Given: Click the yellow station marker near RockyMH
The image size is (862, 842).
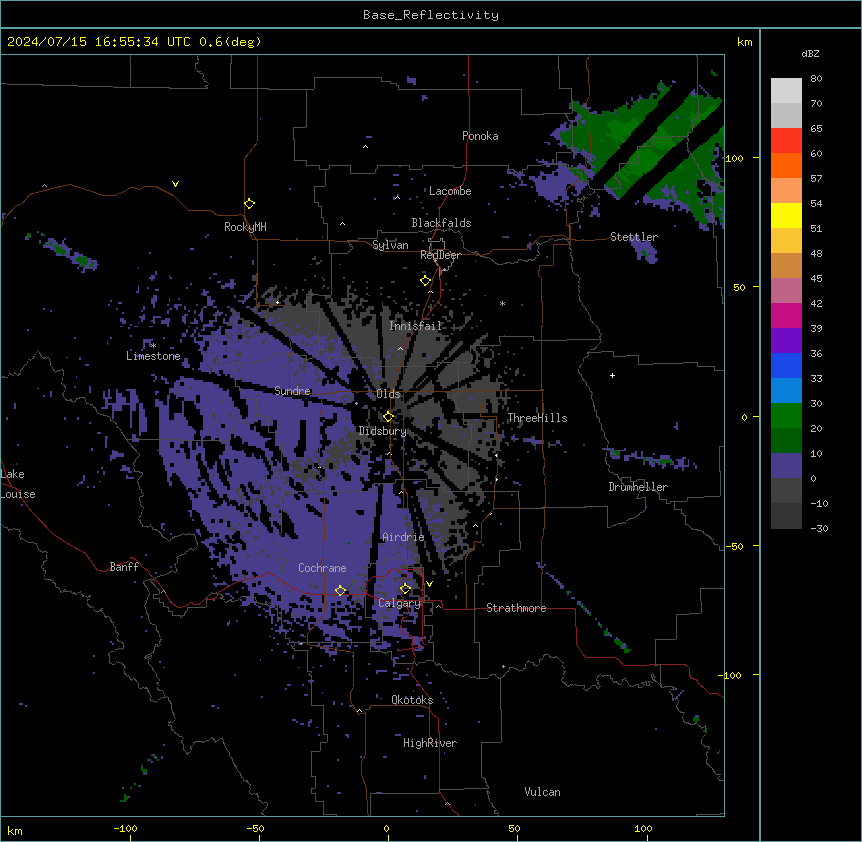Looking at the screenshot, I should [x=249, y=204].
